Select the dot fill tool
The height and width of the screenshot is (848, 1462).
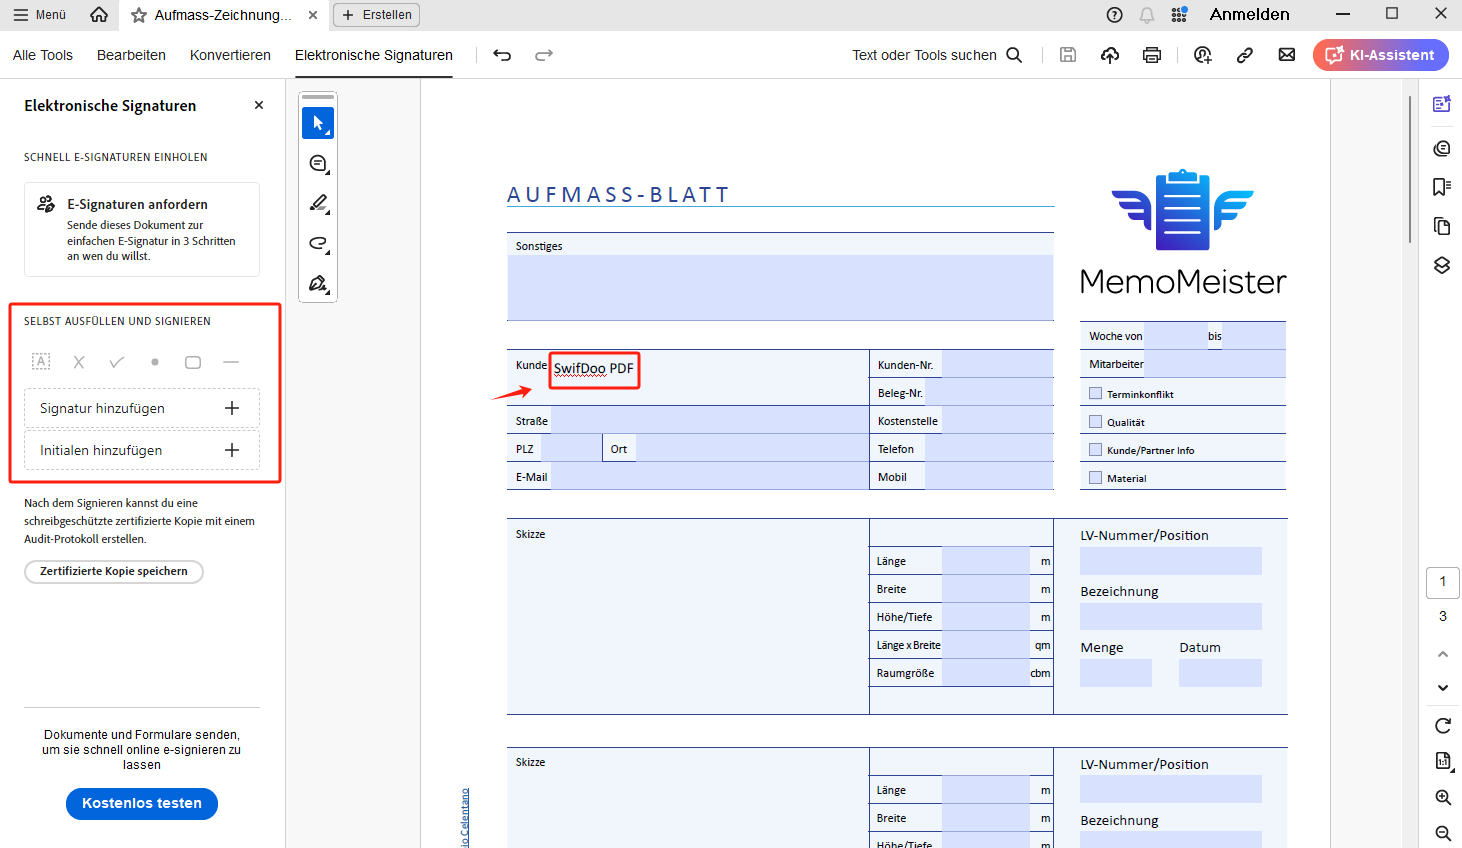tap(155, 362)
